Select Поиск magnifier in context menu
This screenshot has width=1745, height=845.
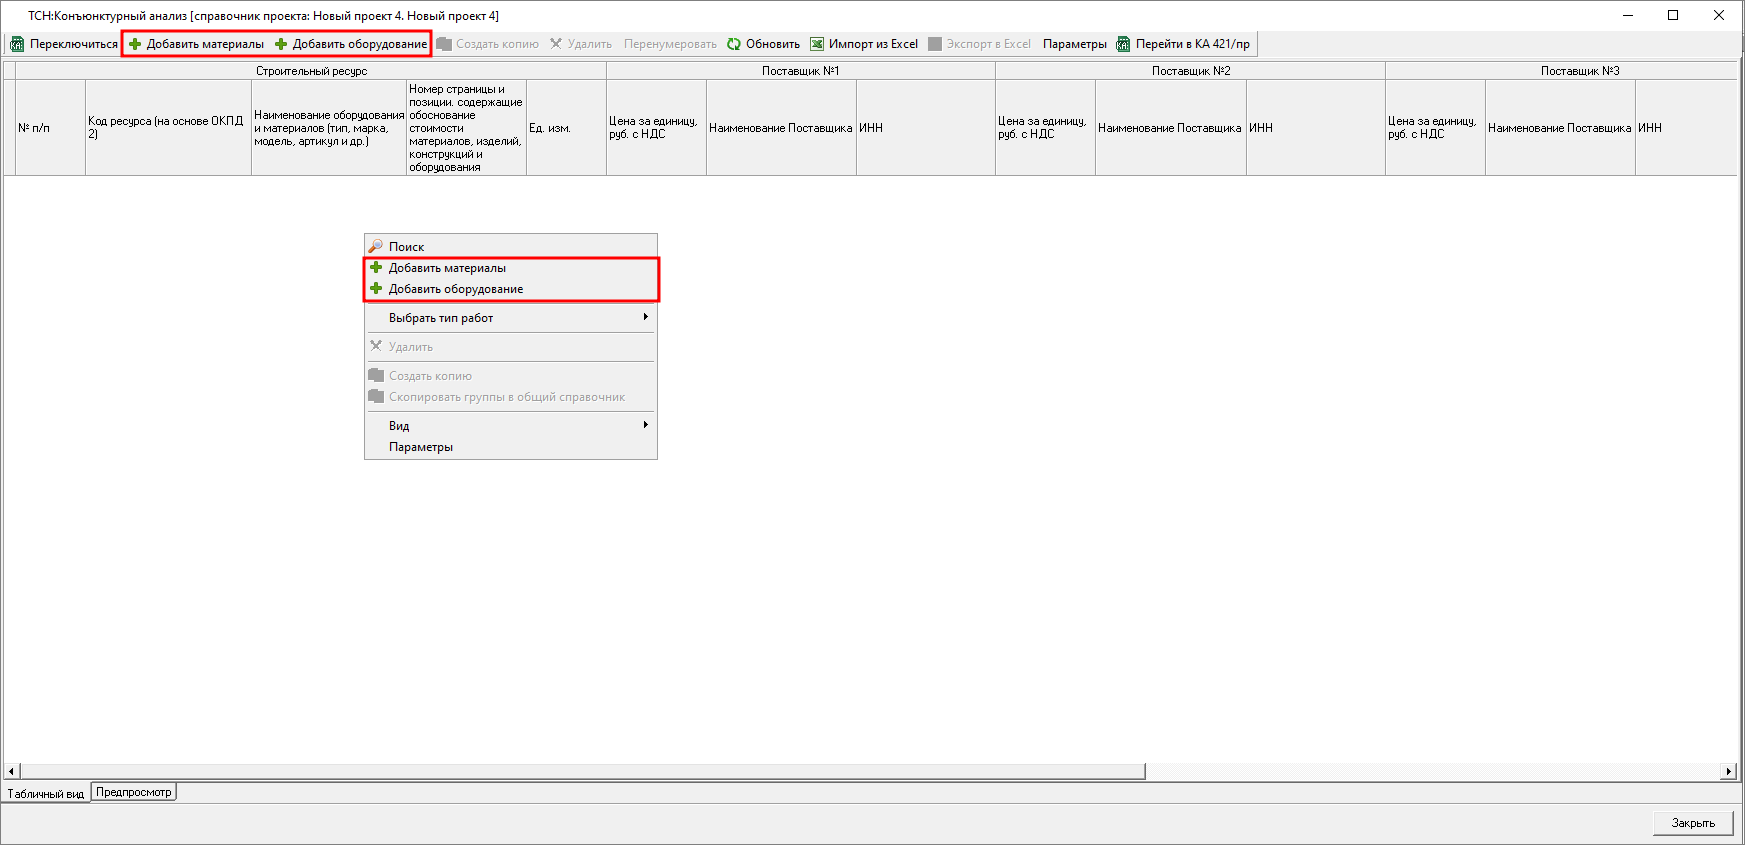coord(376,246)
